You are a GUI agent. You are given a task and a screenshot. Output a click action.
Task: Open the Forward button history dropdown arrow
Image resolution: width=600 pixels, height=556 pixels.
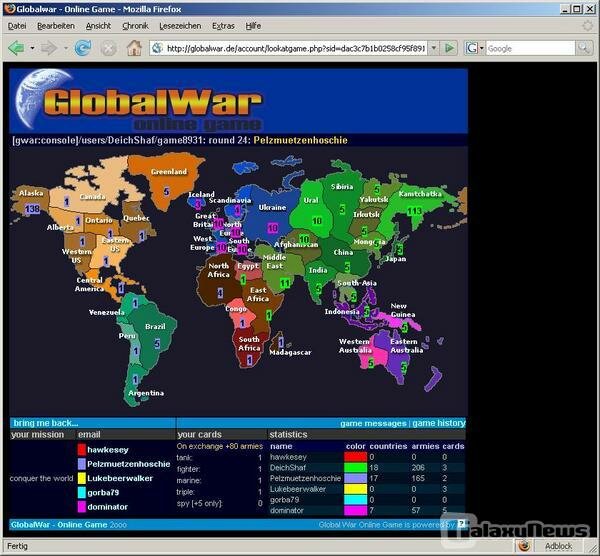pyautogui.click(x=65, y=48)
